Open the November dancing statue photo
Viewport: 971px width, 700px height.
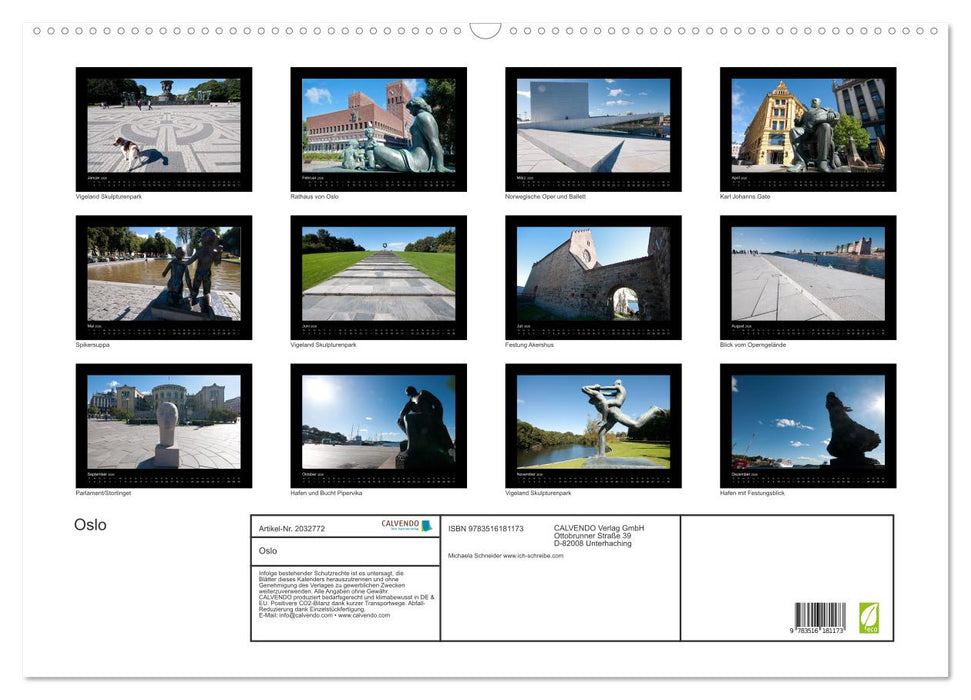593,425
